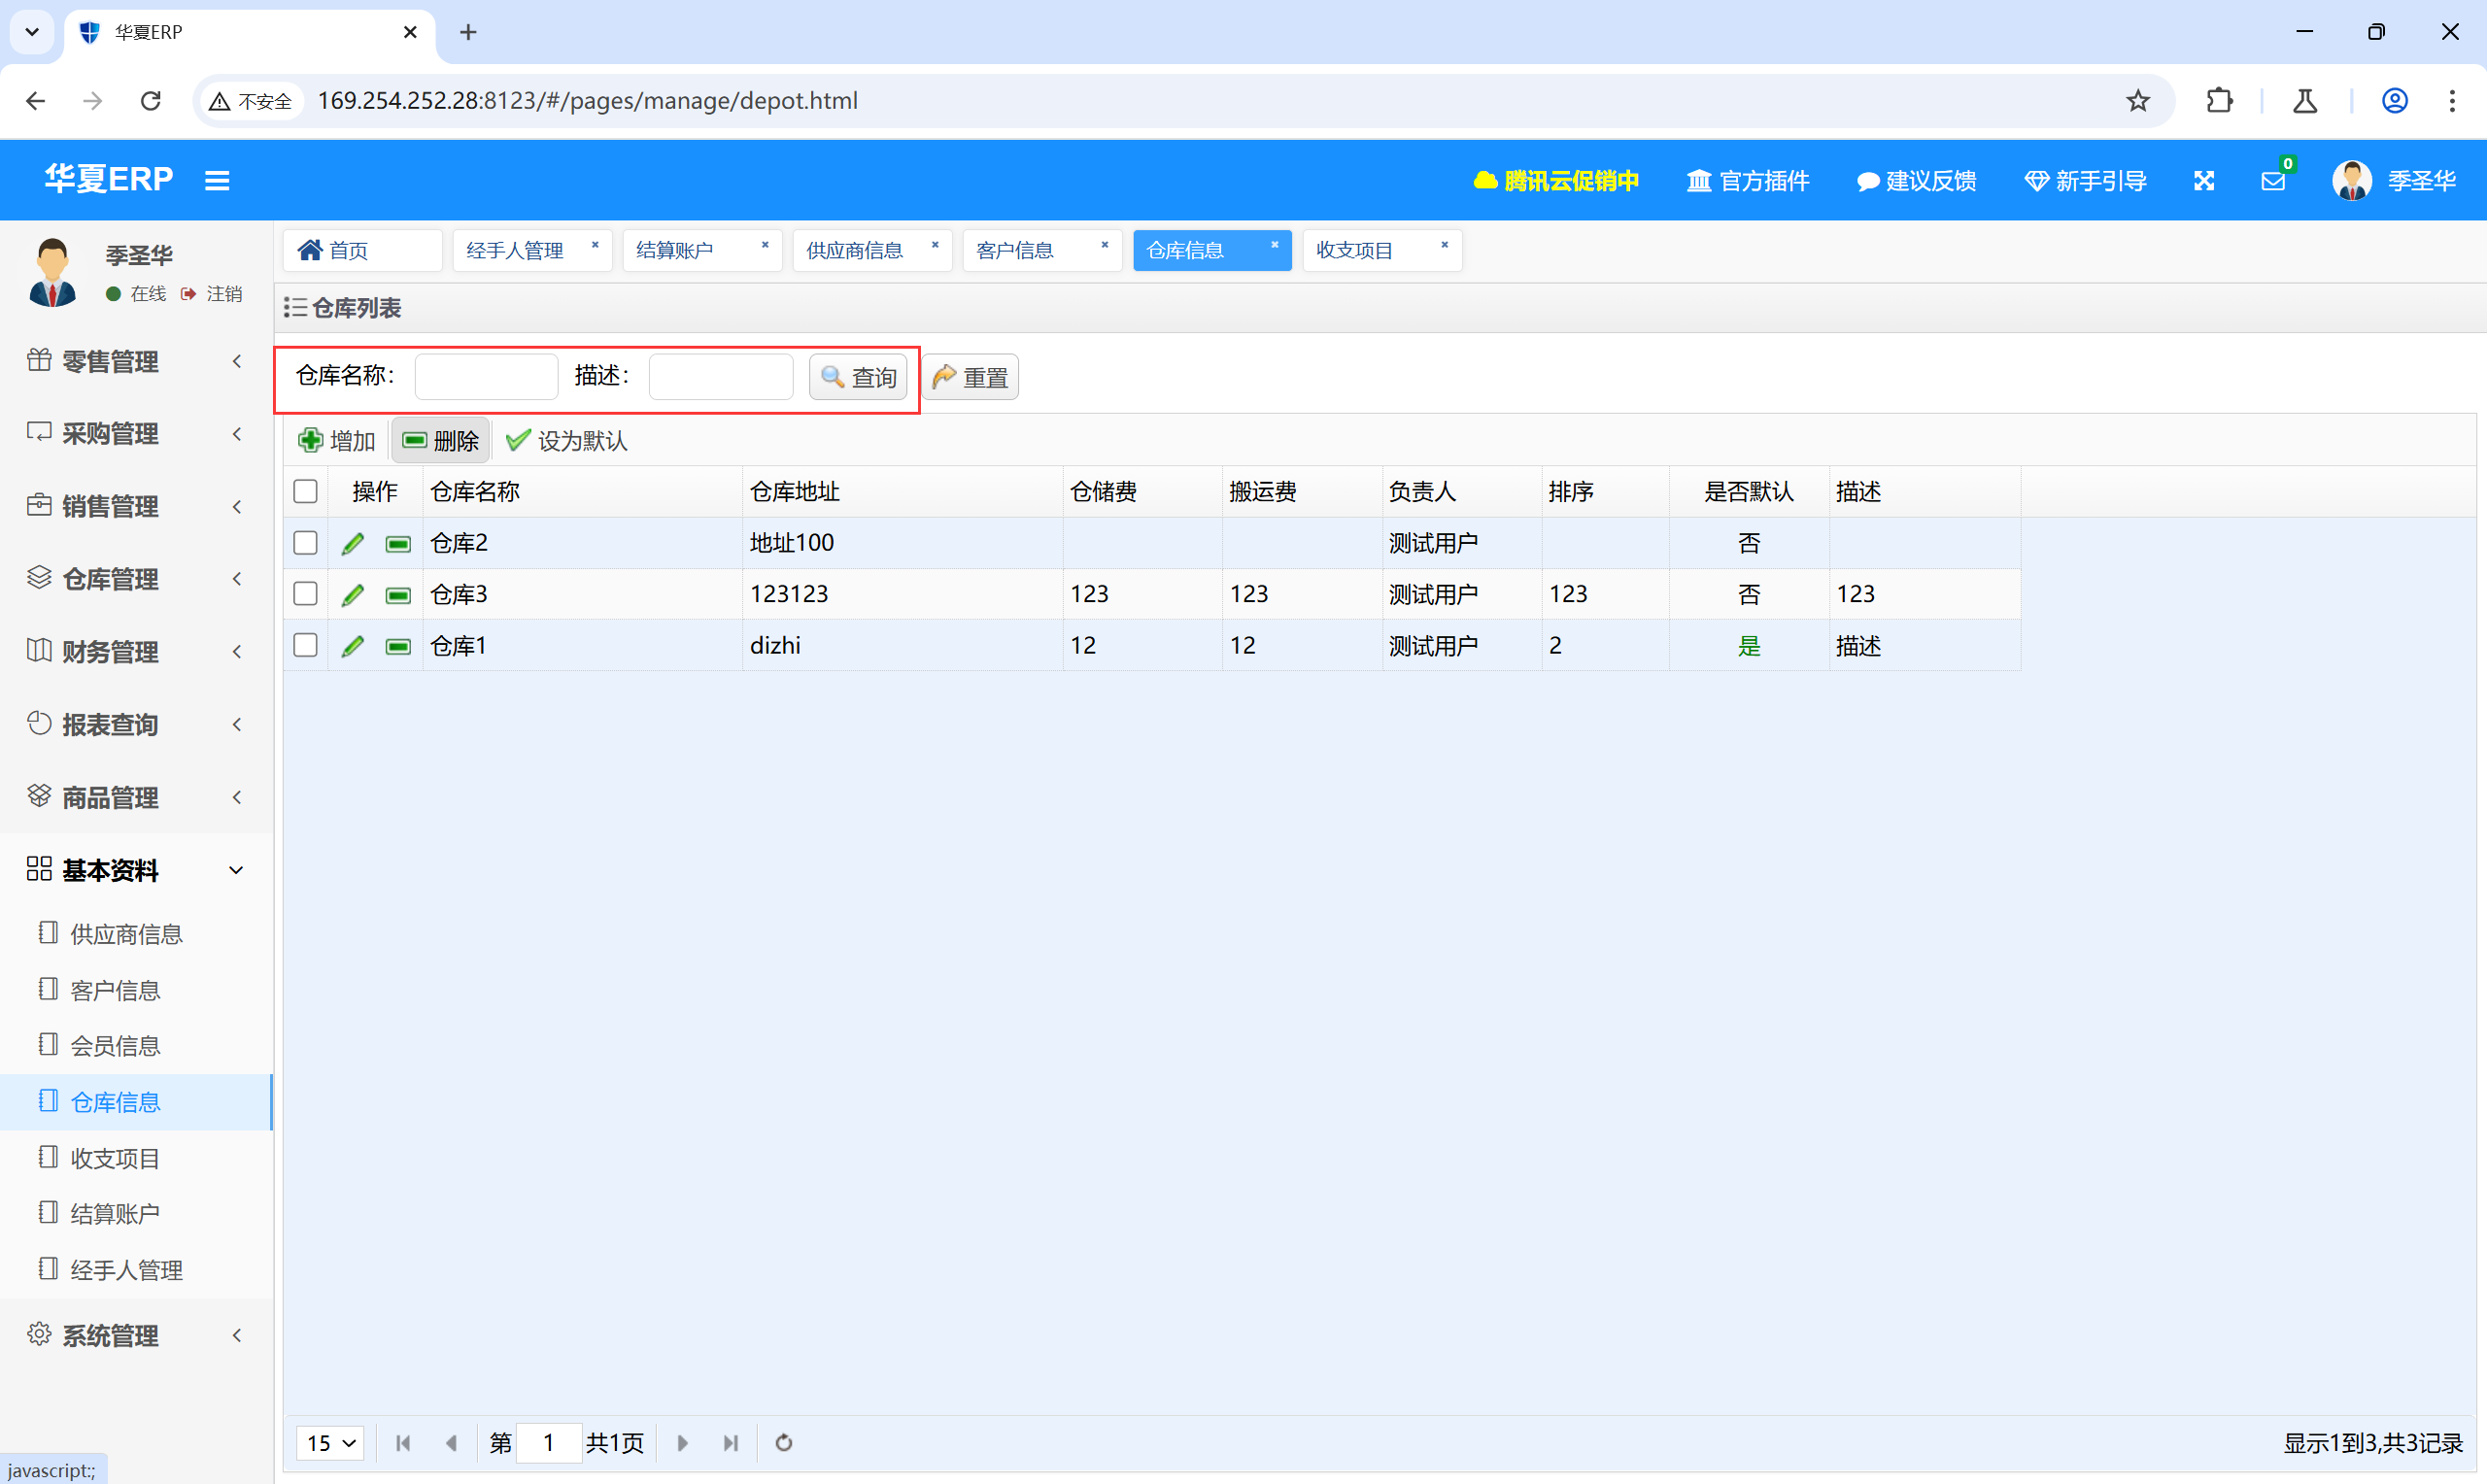Tick the checkbox for the 仓库1 row
The width and height of the screenshot is (2487, 1484).
point(305,646)
